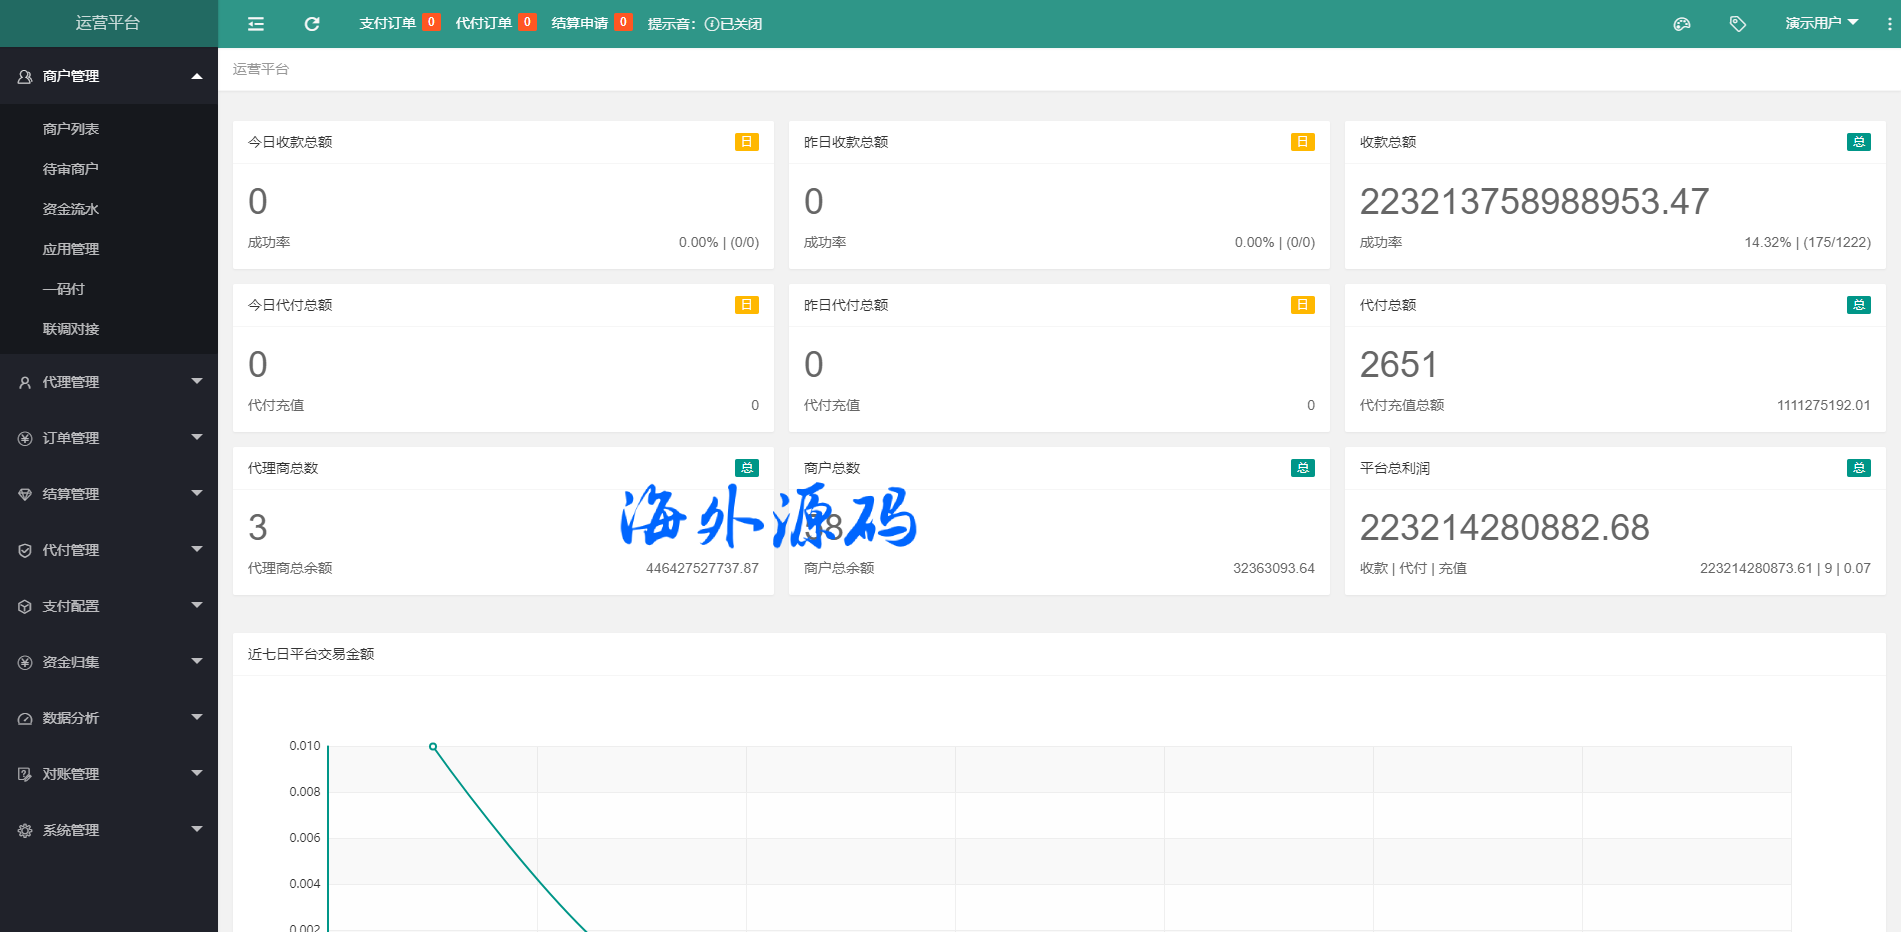Image resolution: width=1901 pixels, height=932 pixels.
Task: Select 资金流水 submenu item
Action: click(71, 209)
